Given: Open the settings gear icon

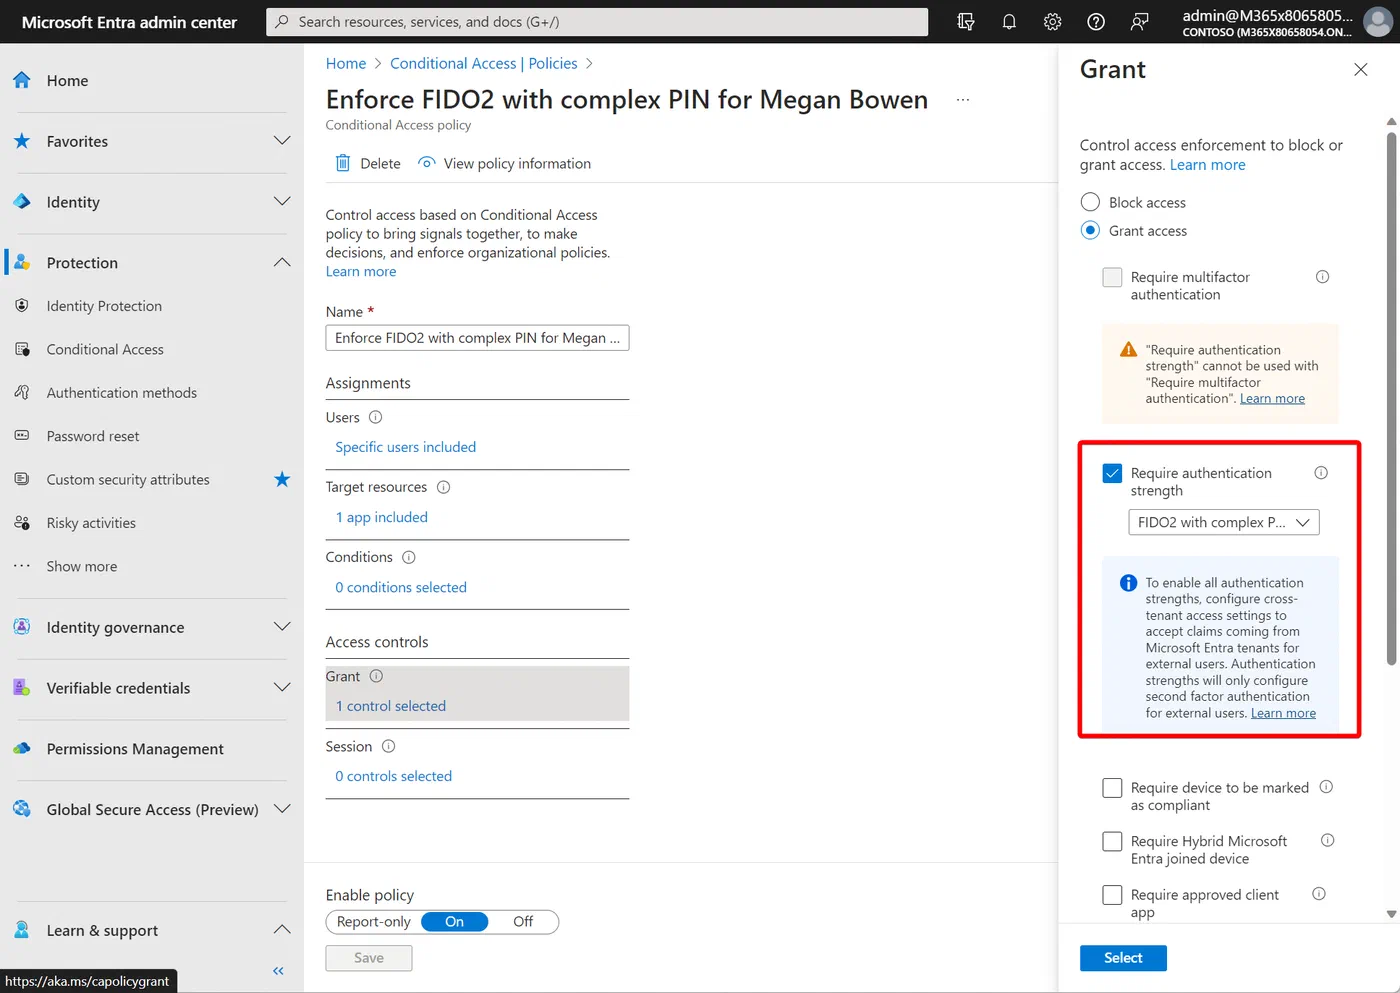Looking at the screenshot, I should point(1052,22).
